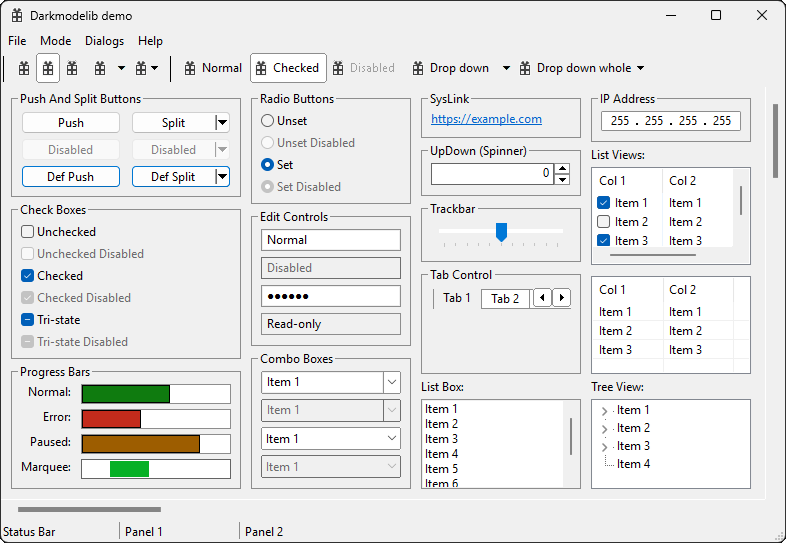
Task: Click the Normal toolbar button
Action: pyautogui.click(x=213, y=68)
